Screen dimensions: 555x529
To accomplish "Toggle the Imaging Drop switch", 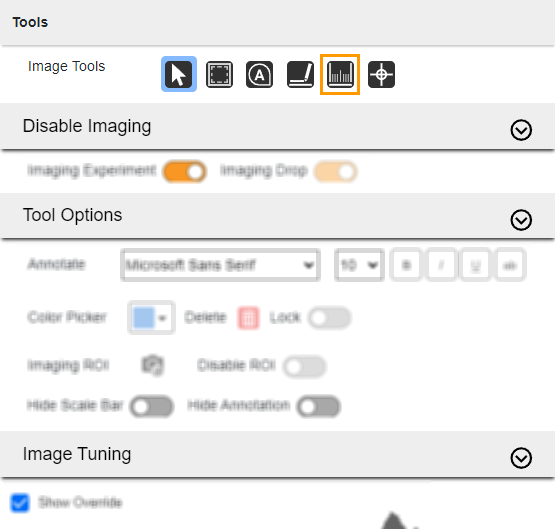I will tap(336, 172).
